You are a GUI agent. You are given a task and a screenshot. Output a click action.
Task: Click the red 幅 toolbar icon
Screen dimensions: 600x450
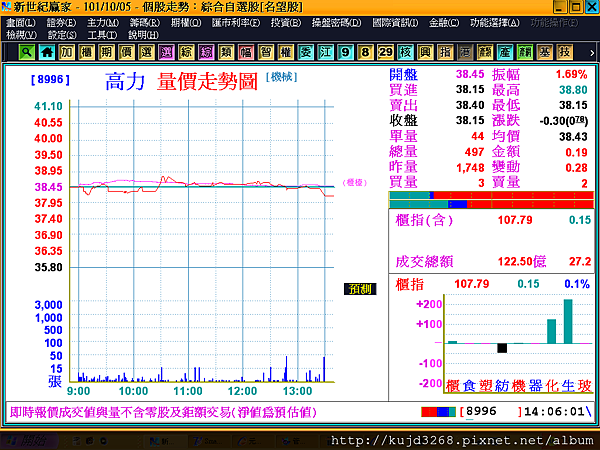point(246,52)
